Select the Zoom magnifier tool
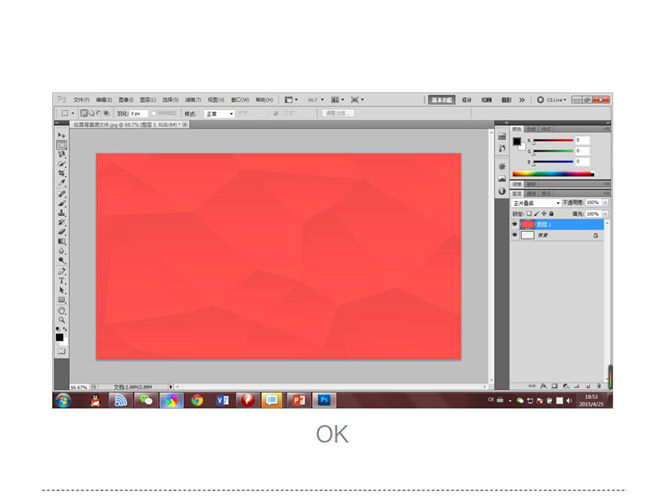Viewport: 668px width, 501px height. [x=61, y=319]
